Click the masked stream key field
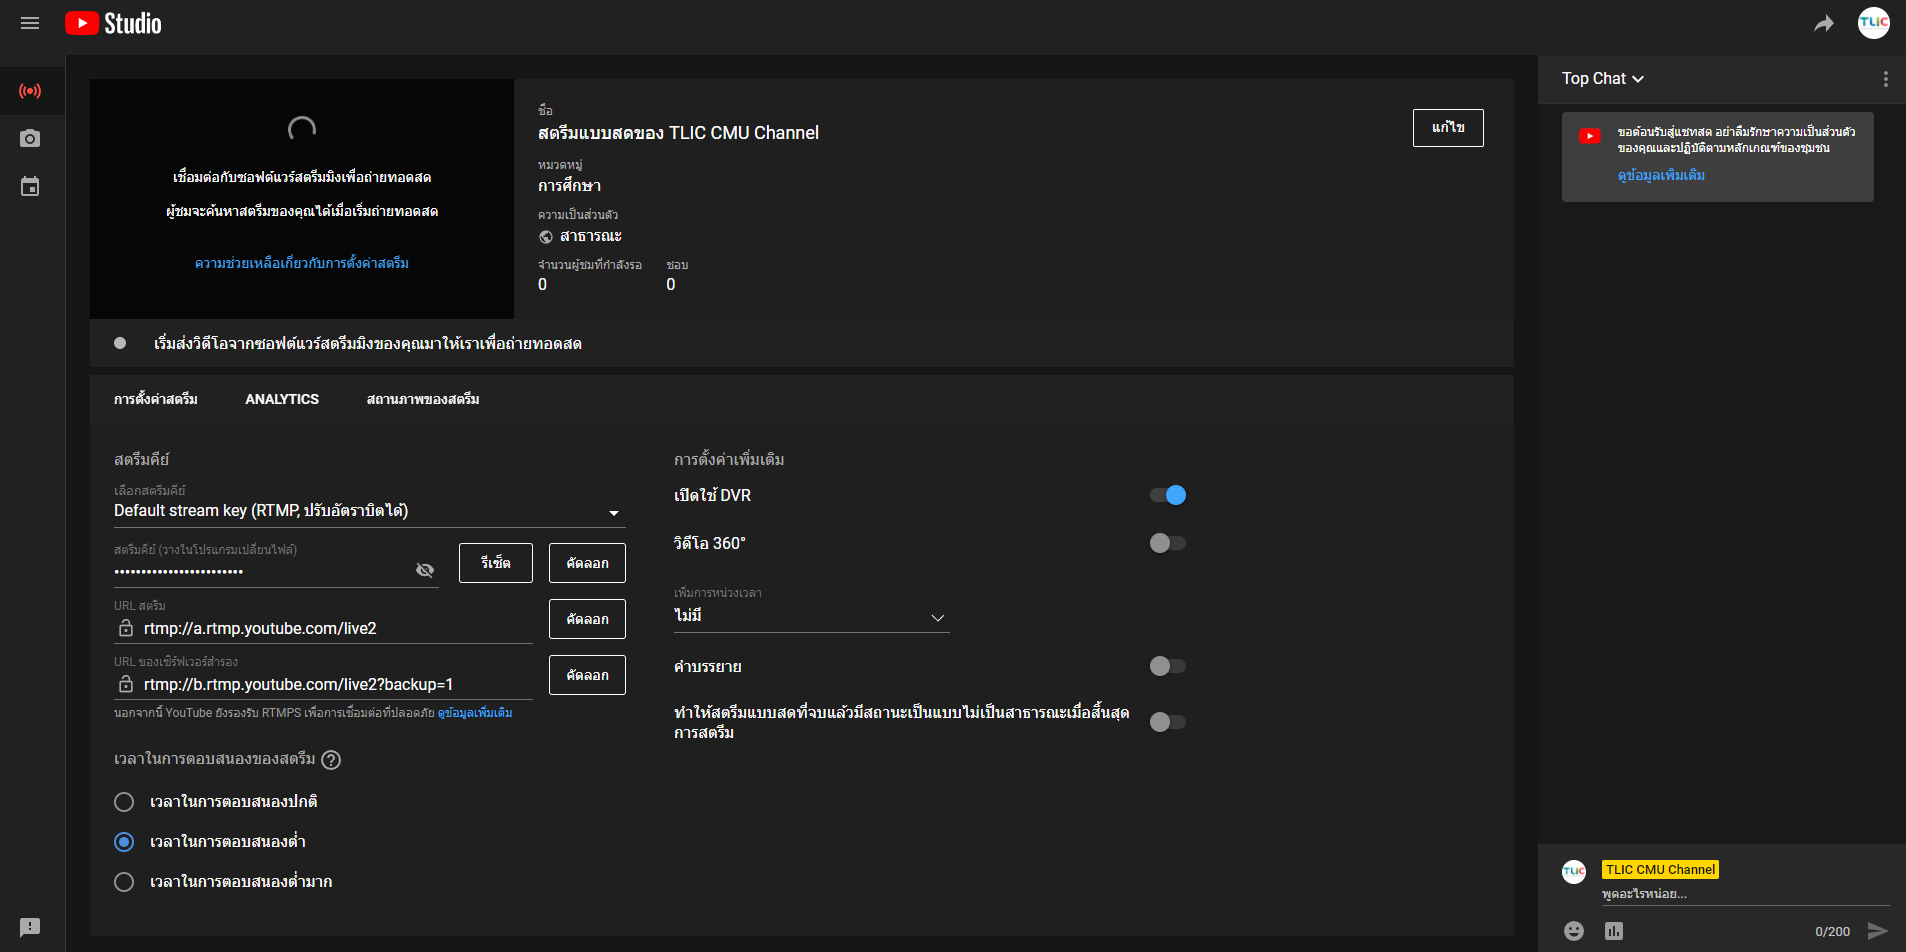1906x952 pixels. [x=262, y=571]
